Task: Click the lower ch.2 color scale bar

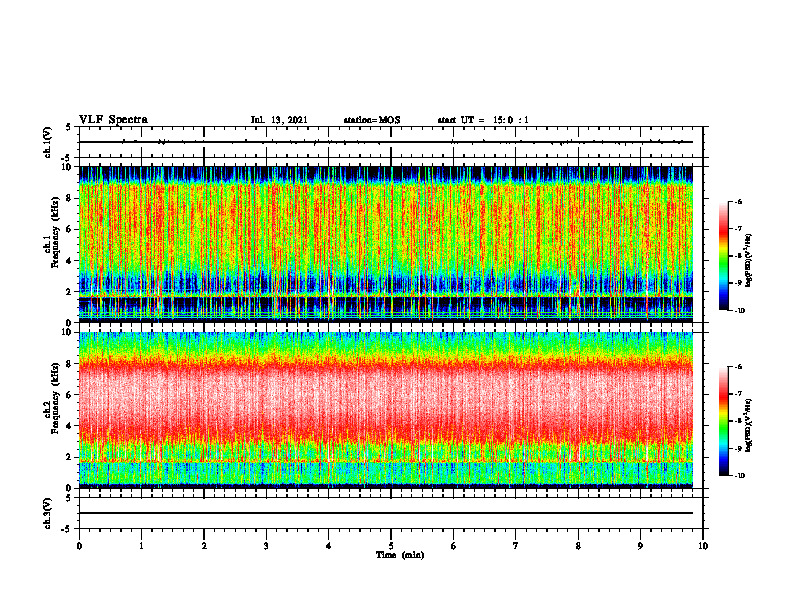Action: point(723,421)
